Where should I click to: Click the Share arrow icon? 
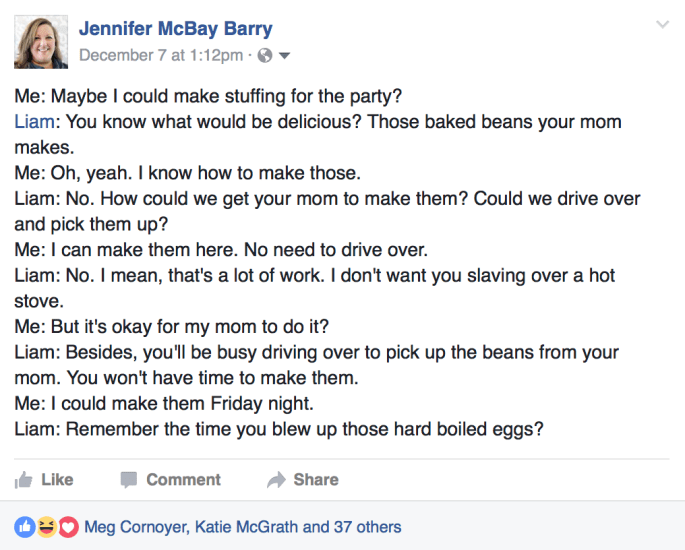pos(277,480)
